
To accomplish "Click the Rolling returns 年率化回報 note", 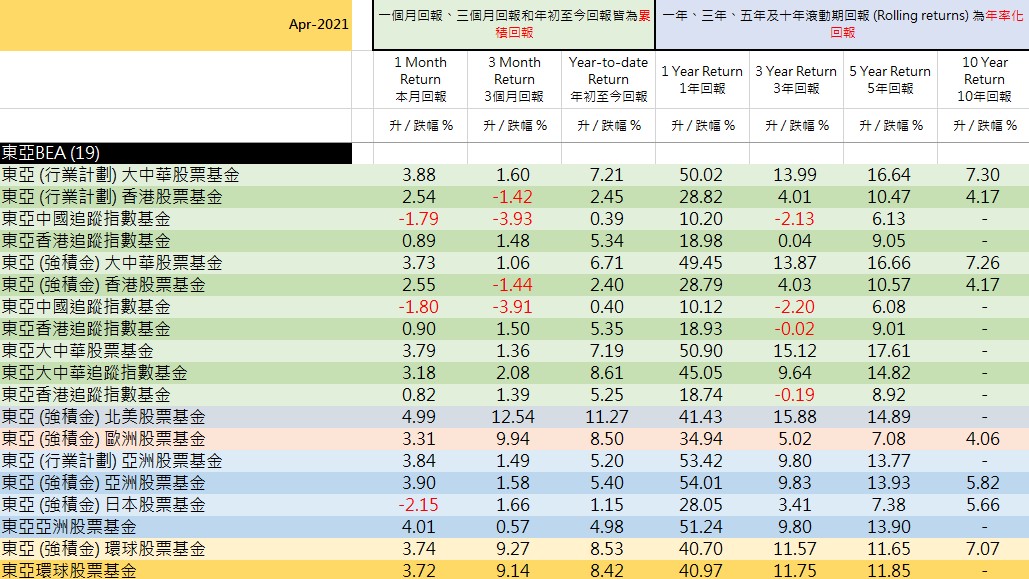I will pos(843,24).
